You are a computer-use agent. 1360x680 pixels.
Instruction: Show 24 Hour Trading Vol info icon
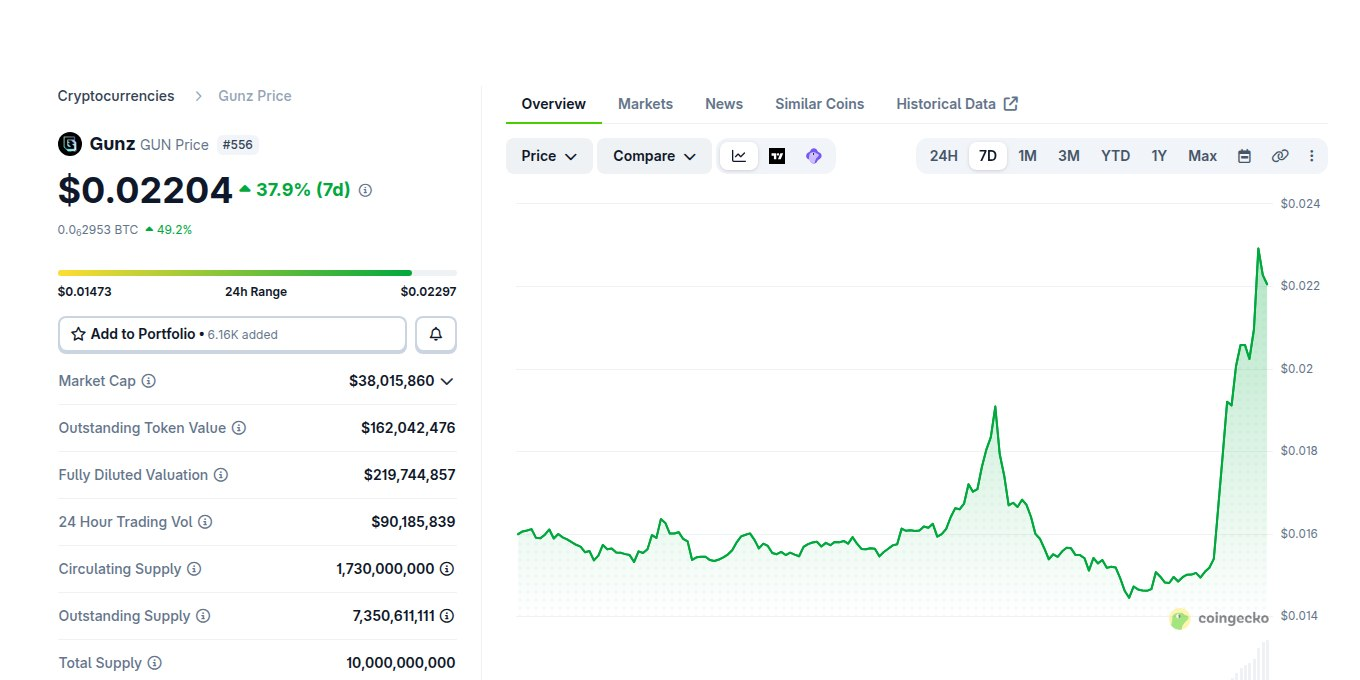point(205,522)
